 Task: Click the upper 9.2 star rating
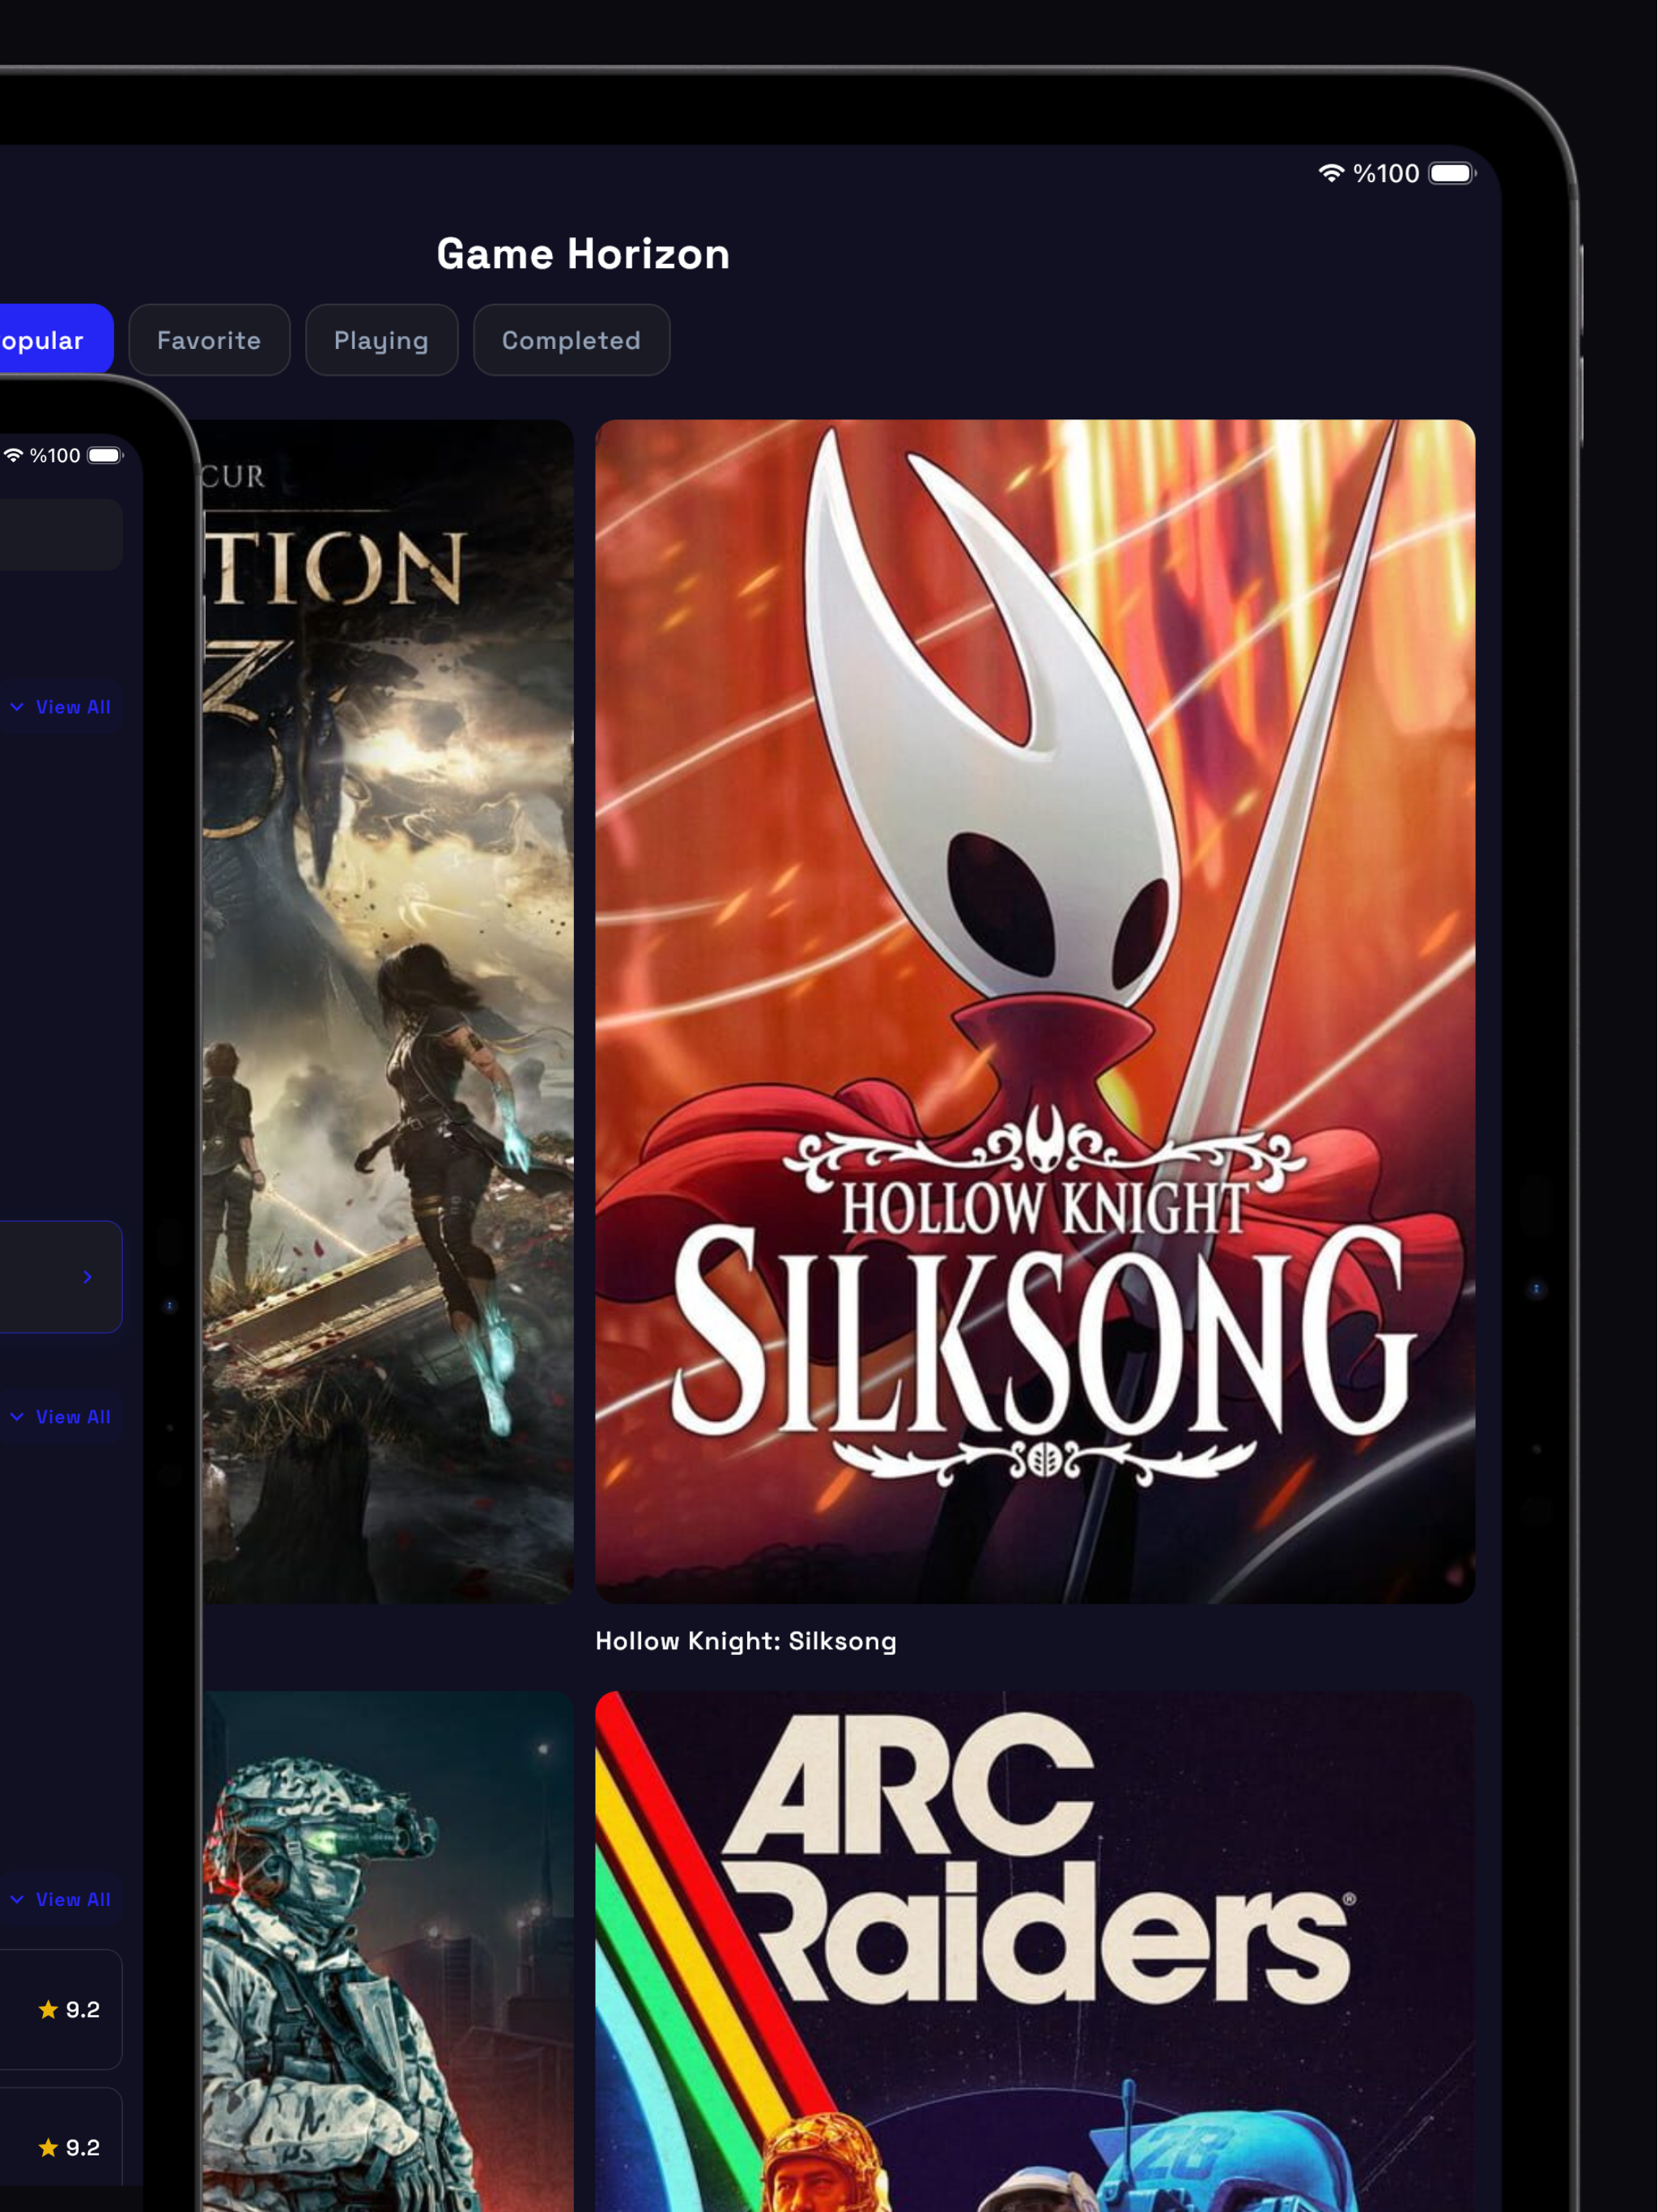click(69, 2010)
